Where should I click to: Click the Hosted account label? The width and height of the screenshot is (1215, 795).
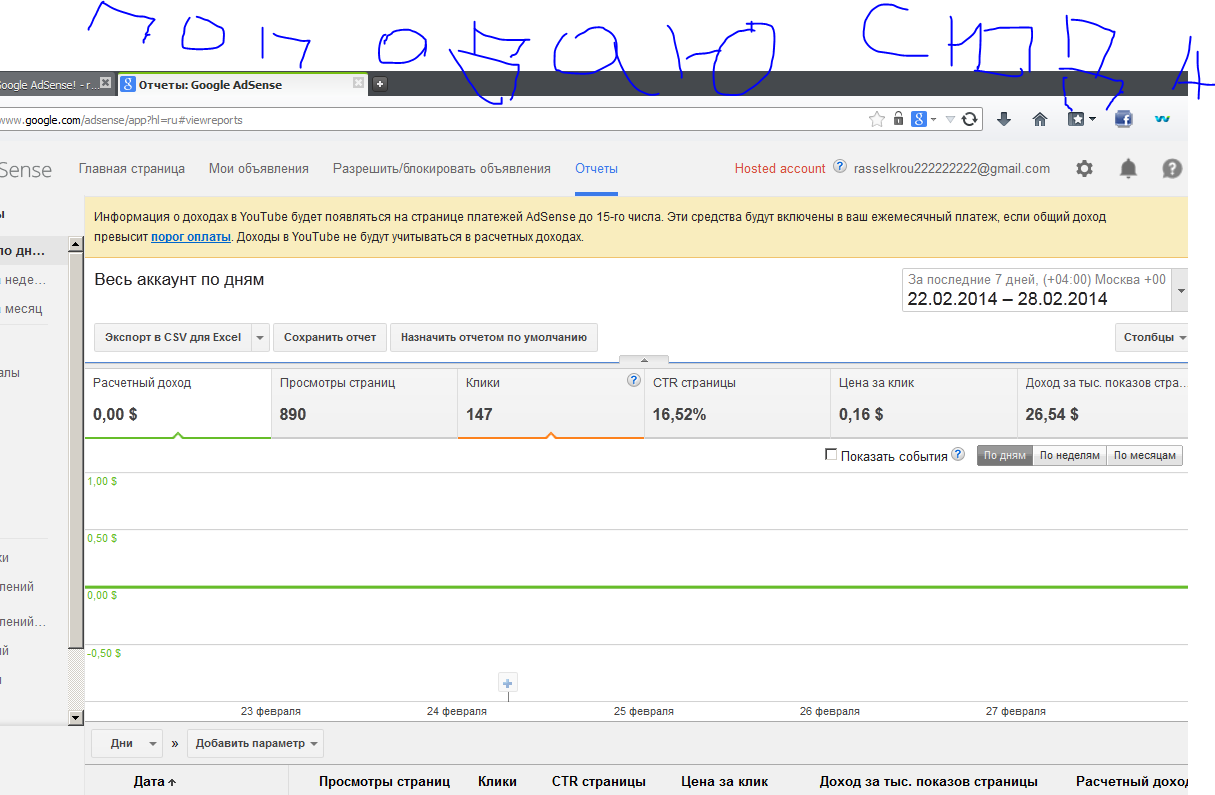coord(780,168)
